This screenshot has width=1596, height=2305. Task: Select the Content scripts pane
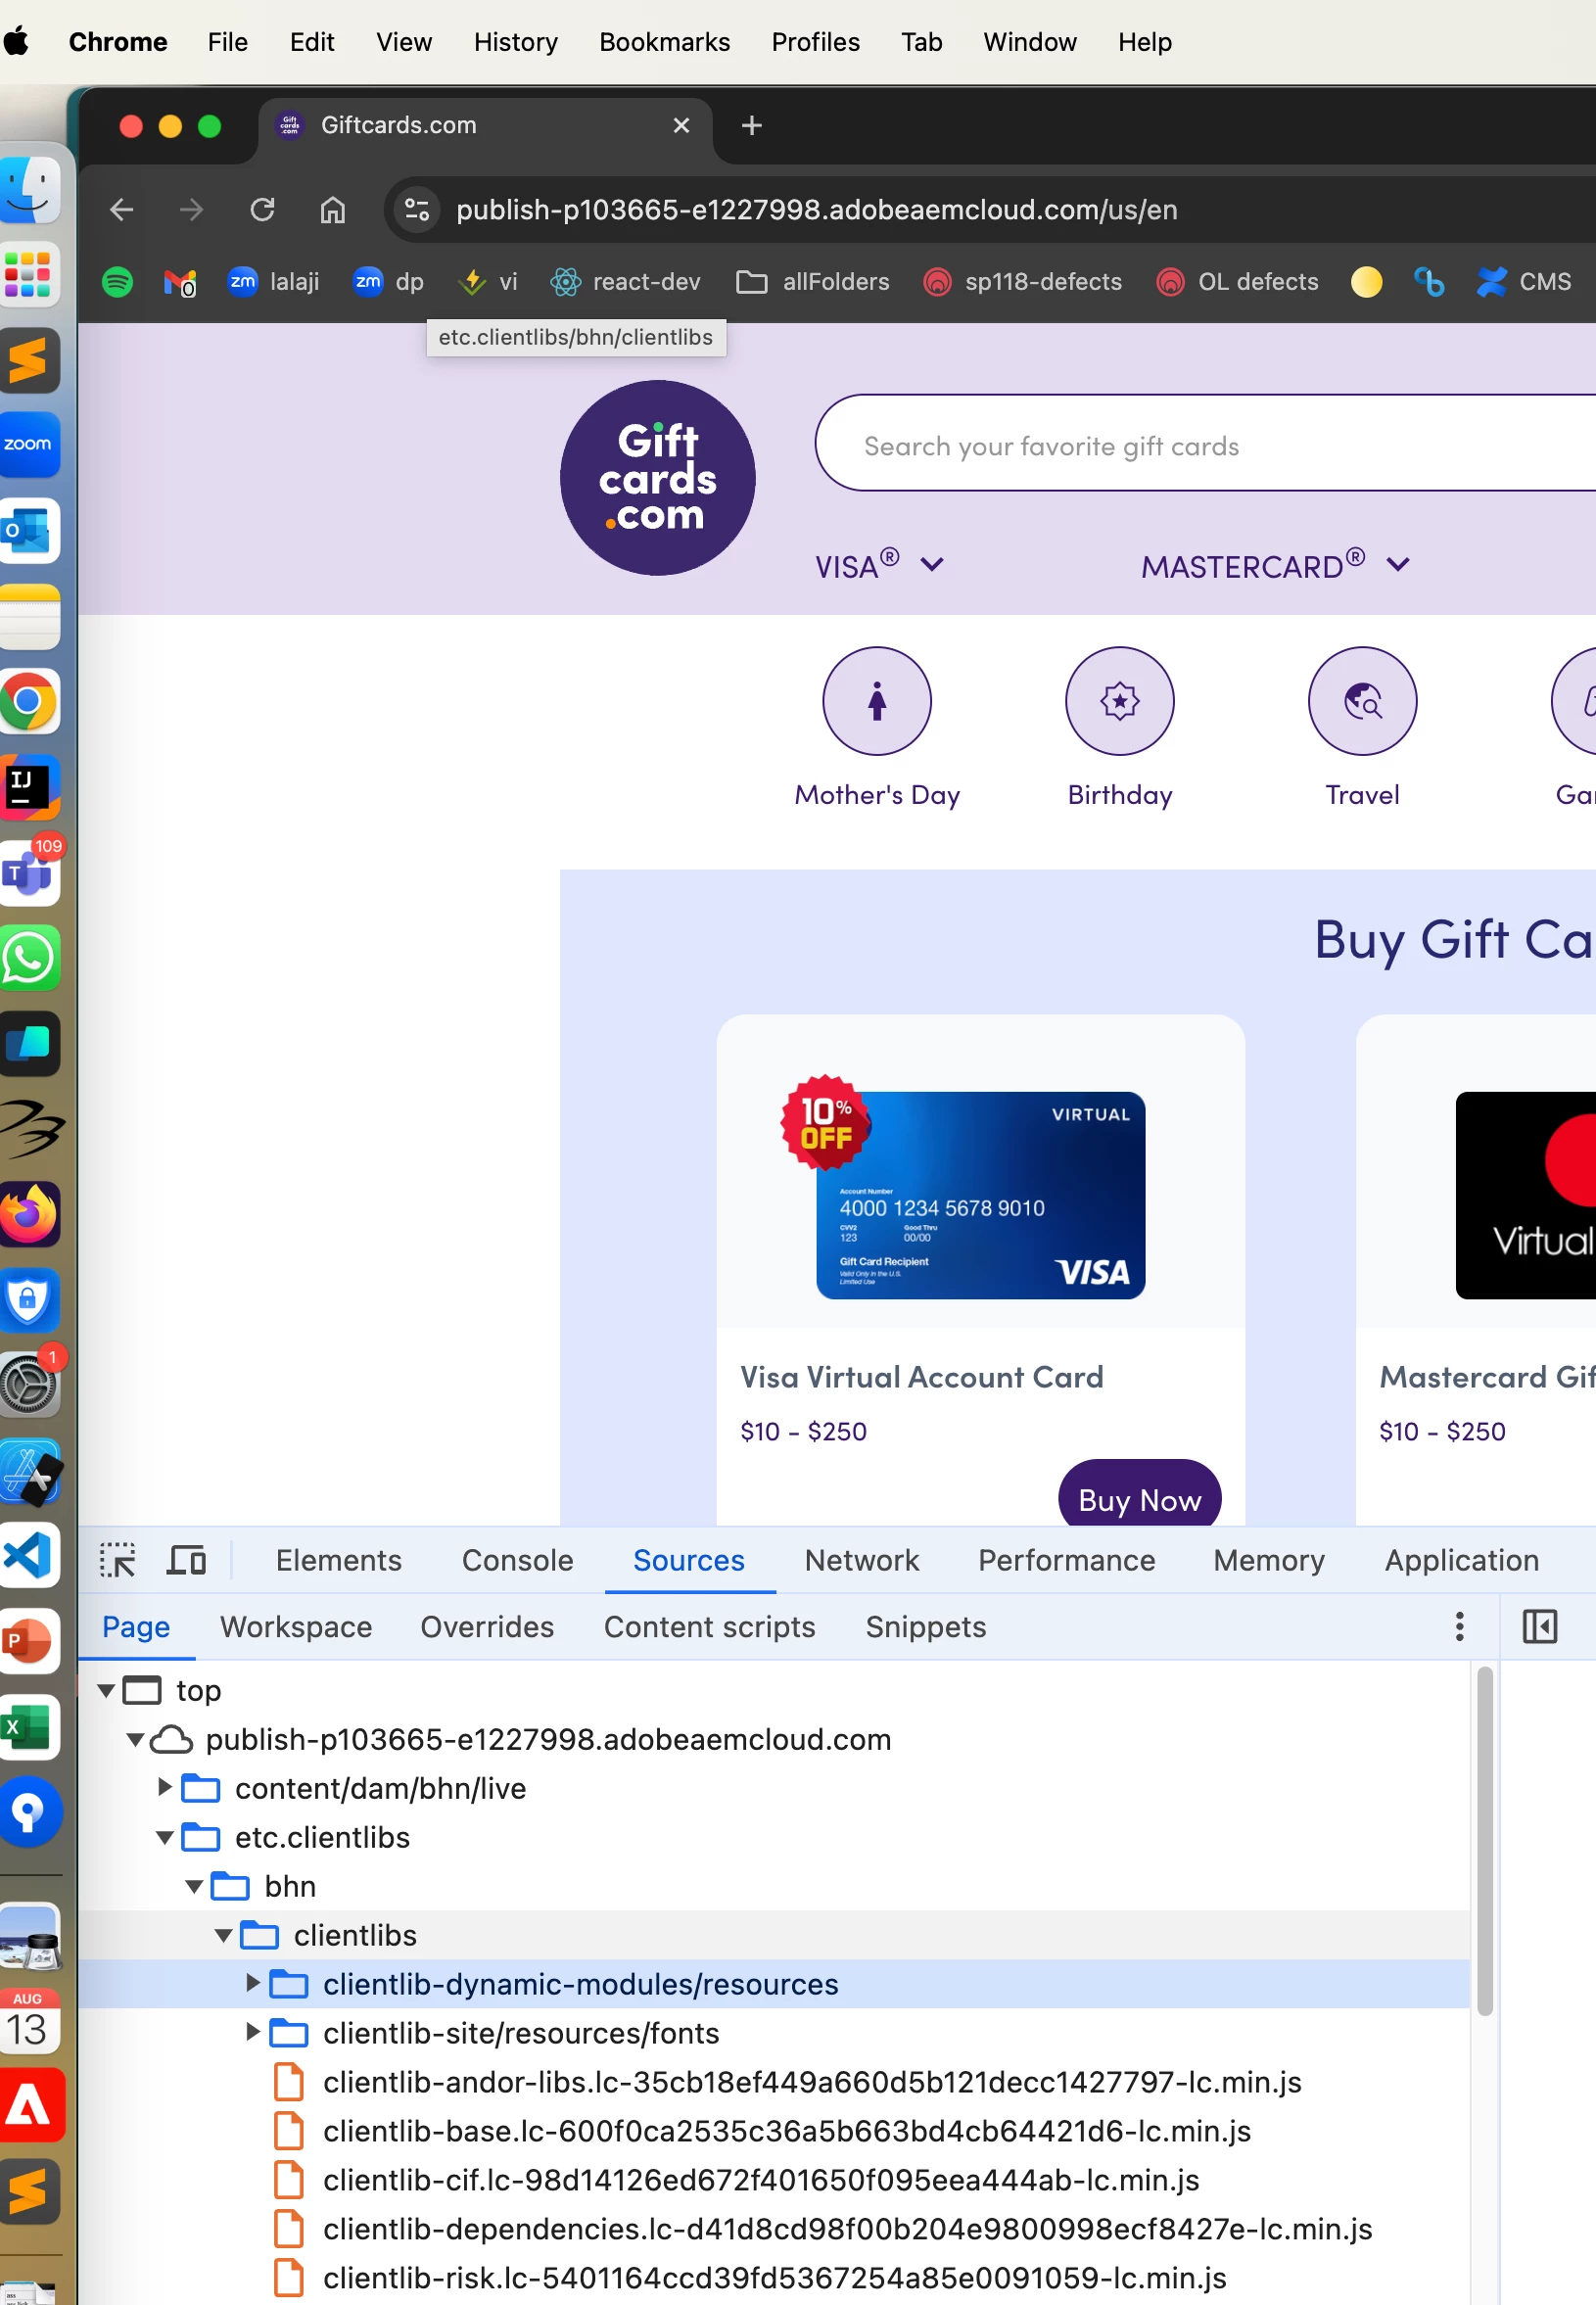(x=709, y=1627)
